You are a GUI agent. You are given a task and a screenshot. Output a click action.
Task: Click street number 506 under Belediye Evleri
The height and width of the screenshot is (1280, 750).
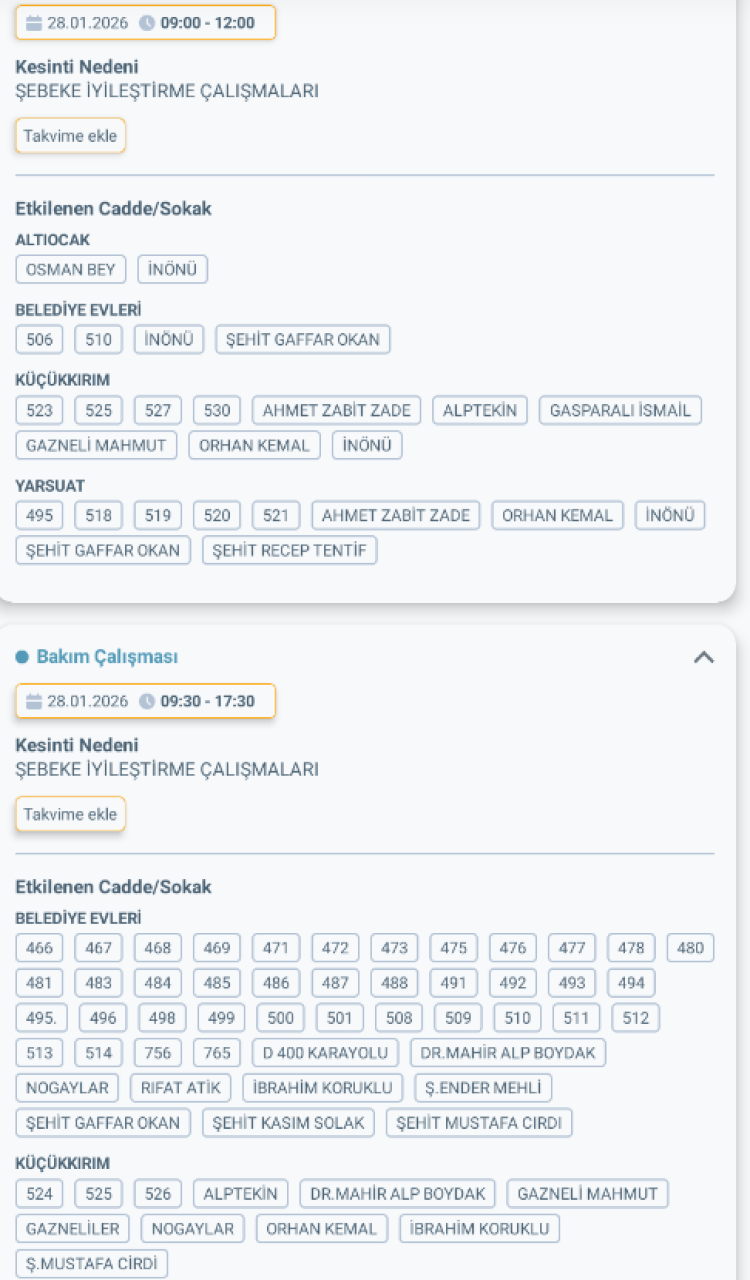(39, 340)
